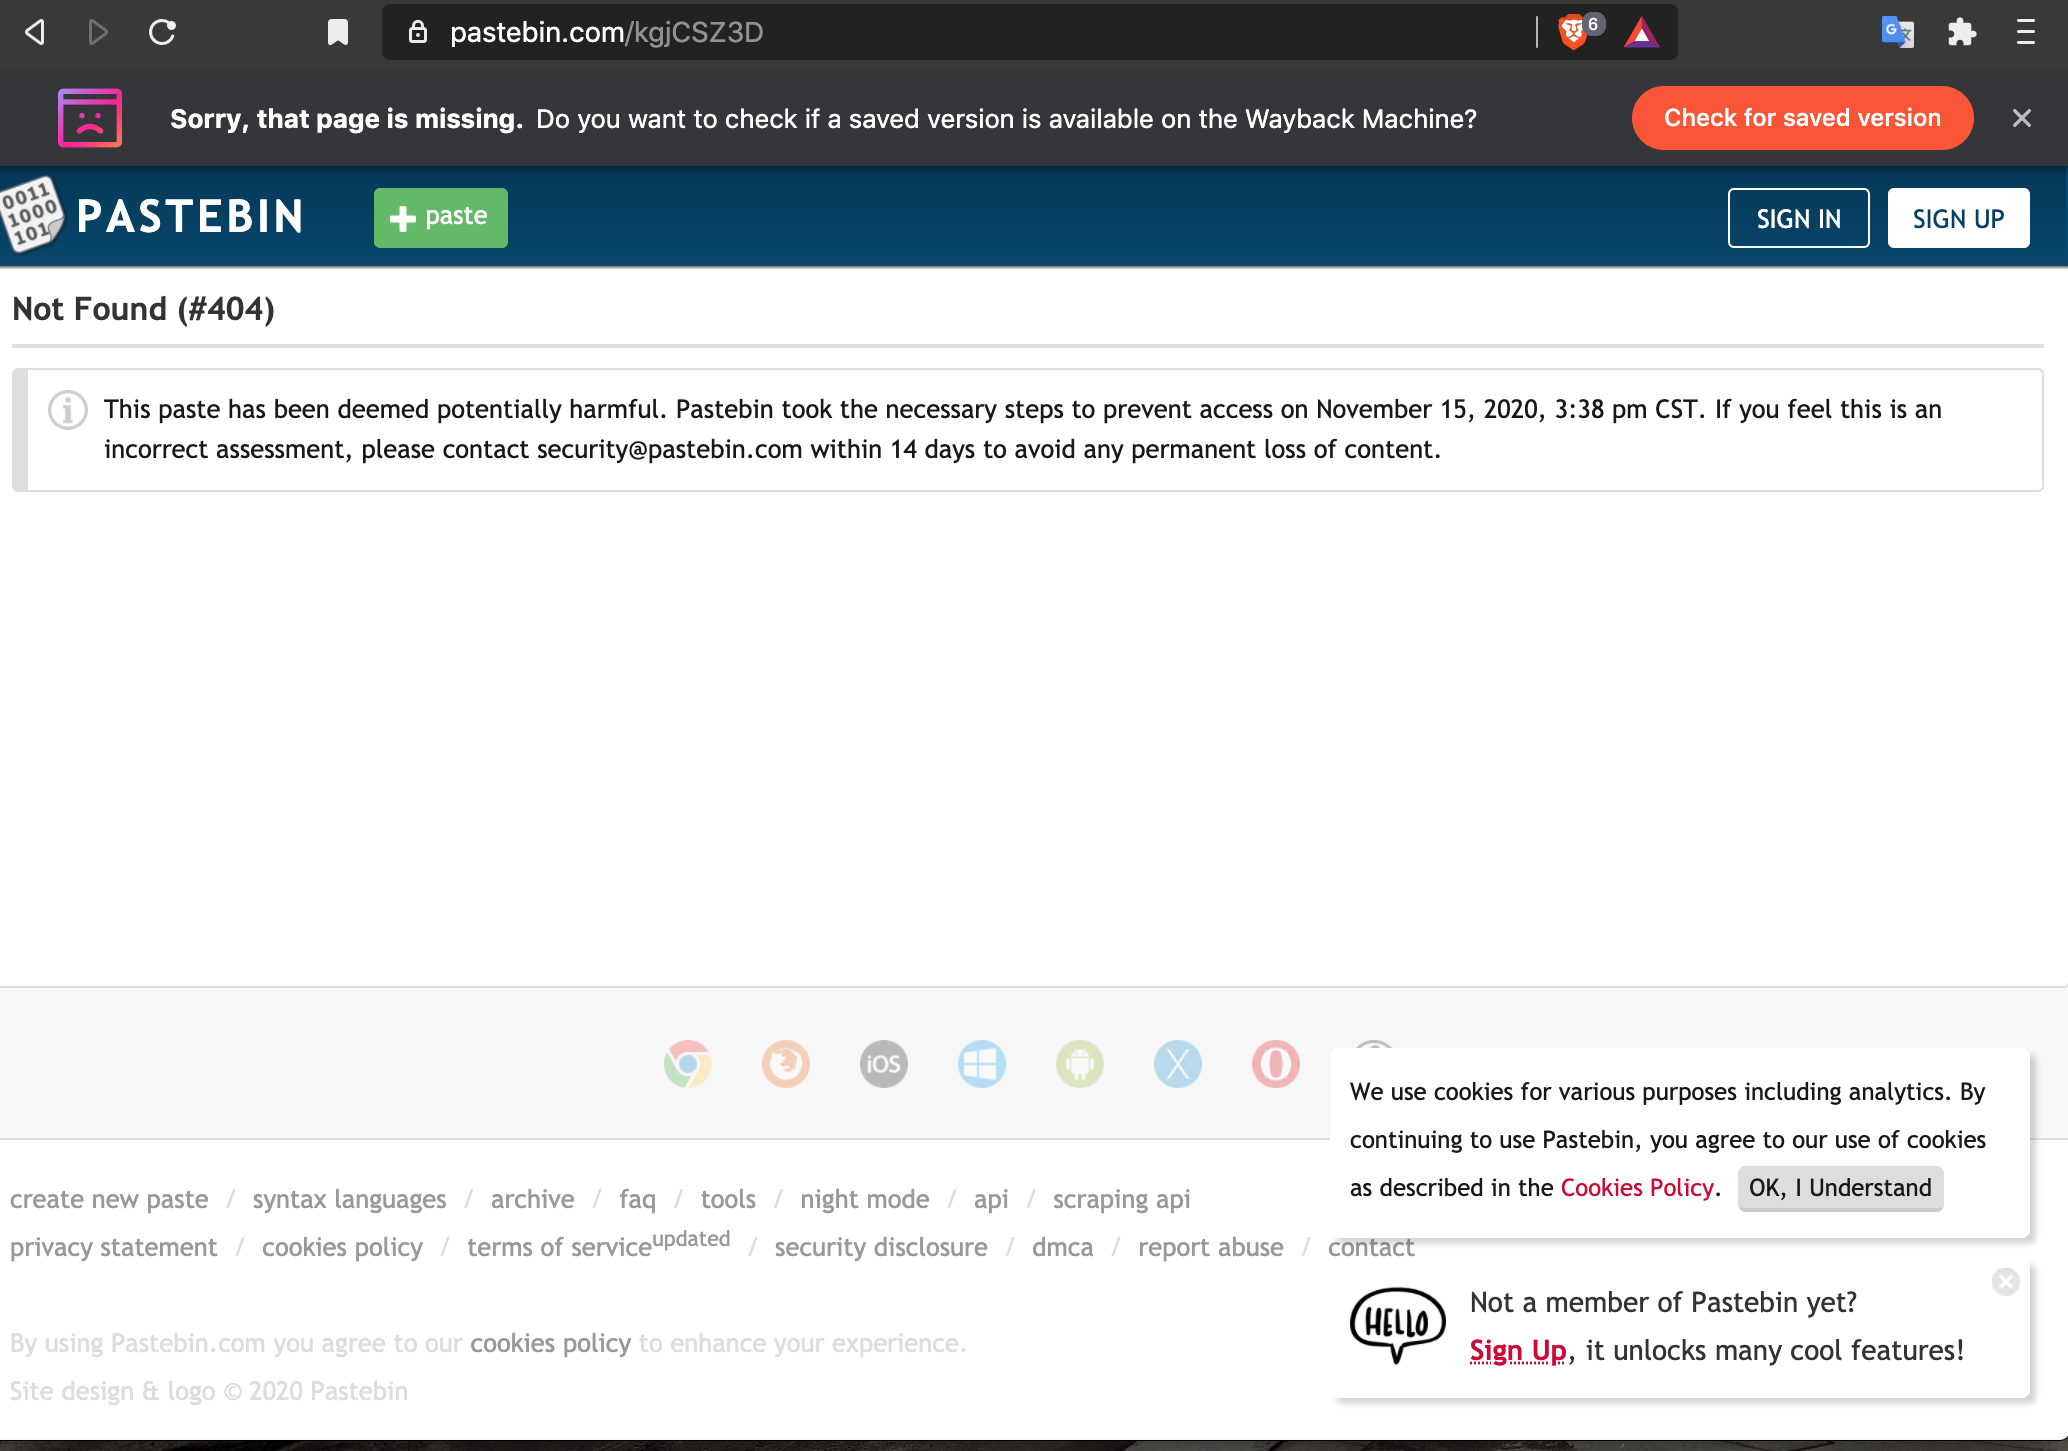Click the macOS X app icon

point(1178,1064)
